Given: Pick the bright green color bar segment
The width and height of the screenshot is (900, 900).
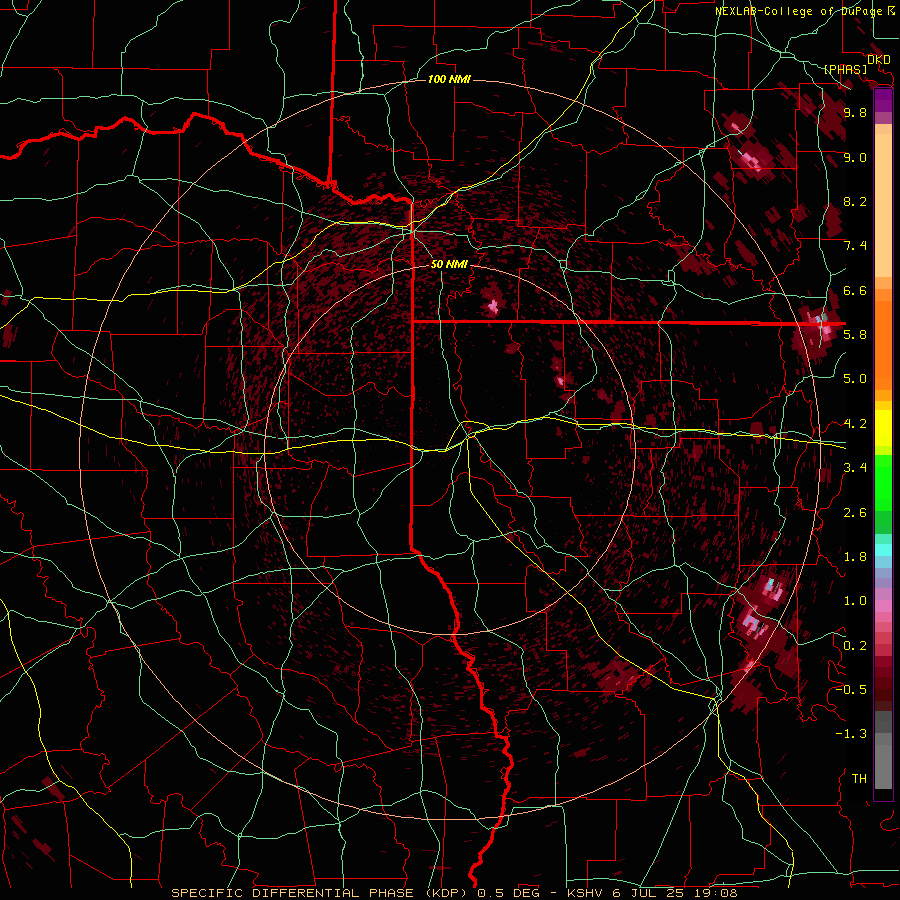Looking at the screenshot, I should pos(883,483).
